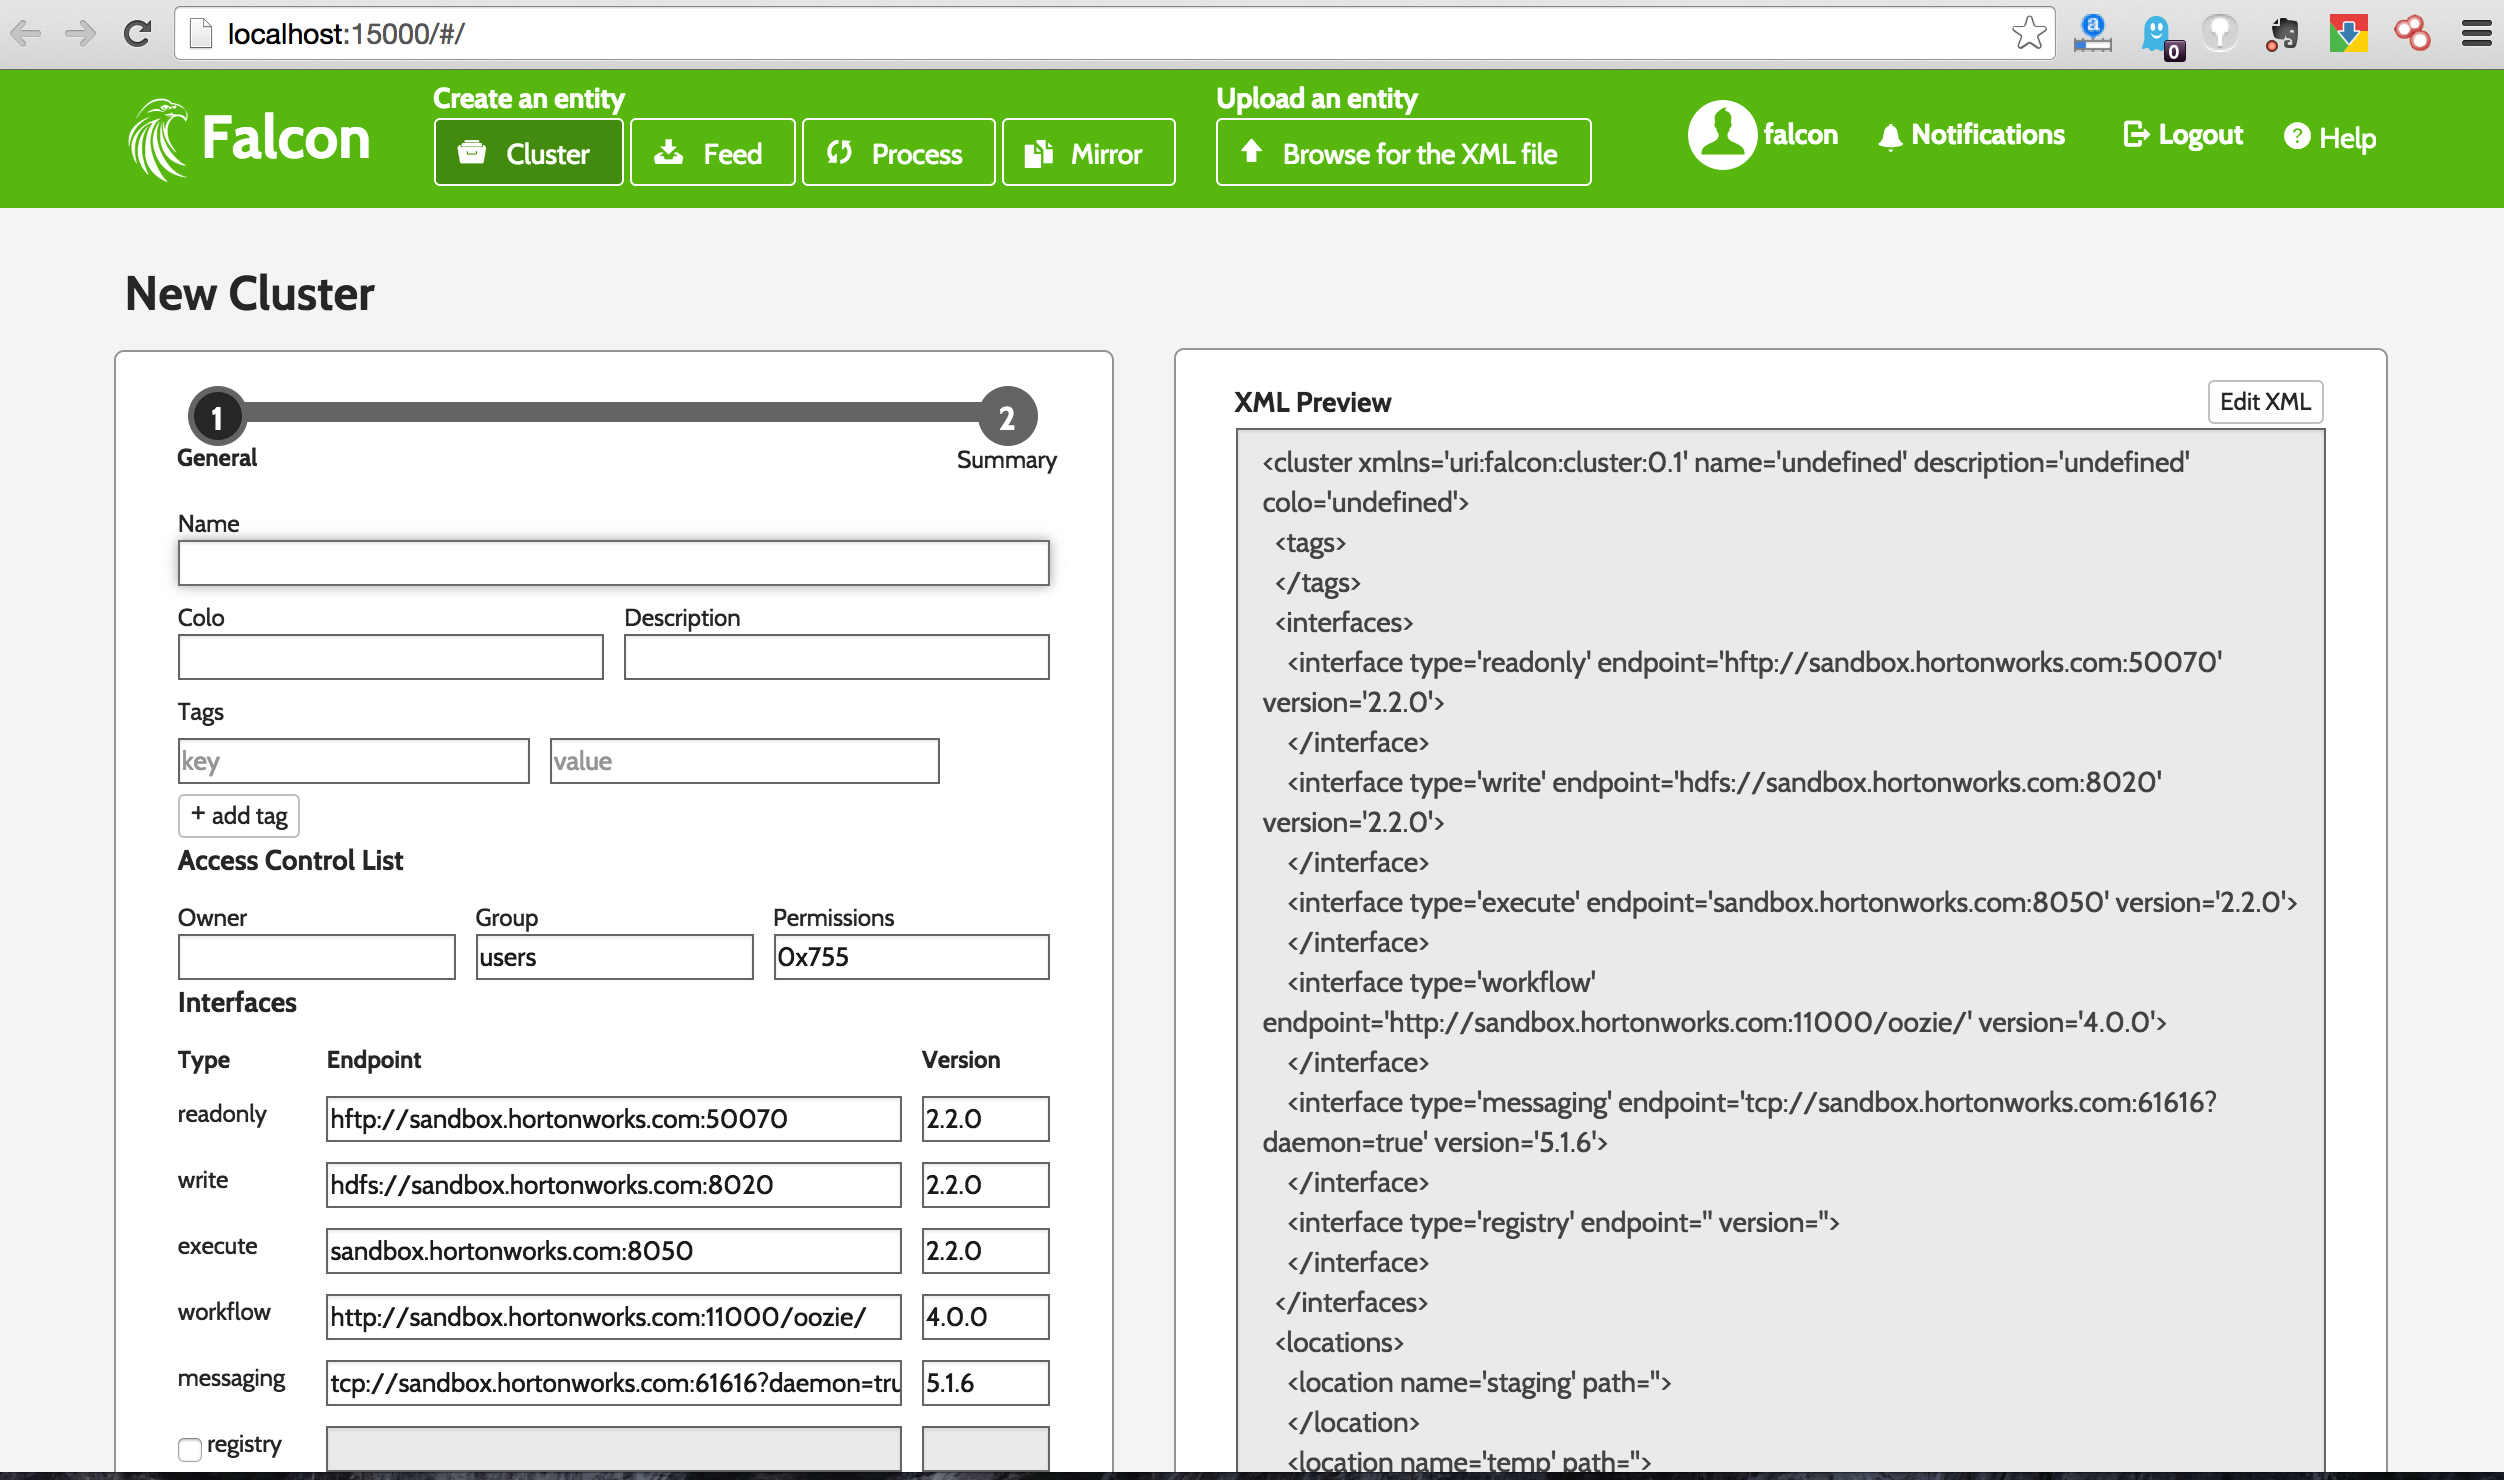Click the Help question mark icon

(x=2297, y=137)
